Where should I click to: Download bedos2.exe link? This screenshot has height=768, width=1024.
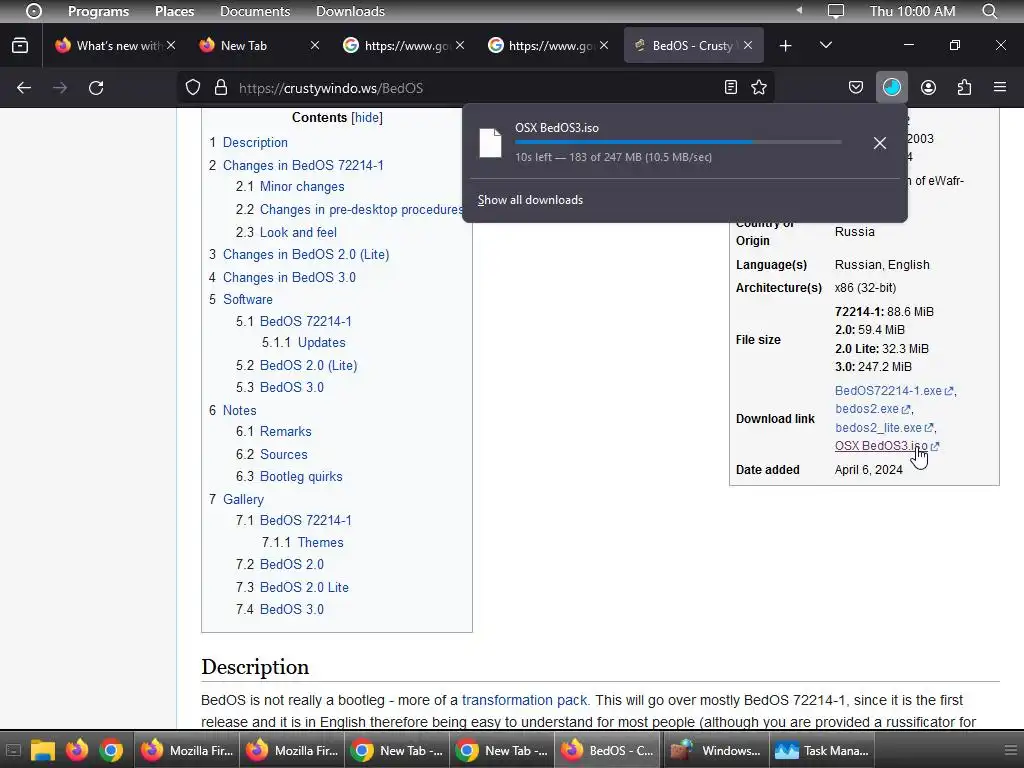click(867, 409)
